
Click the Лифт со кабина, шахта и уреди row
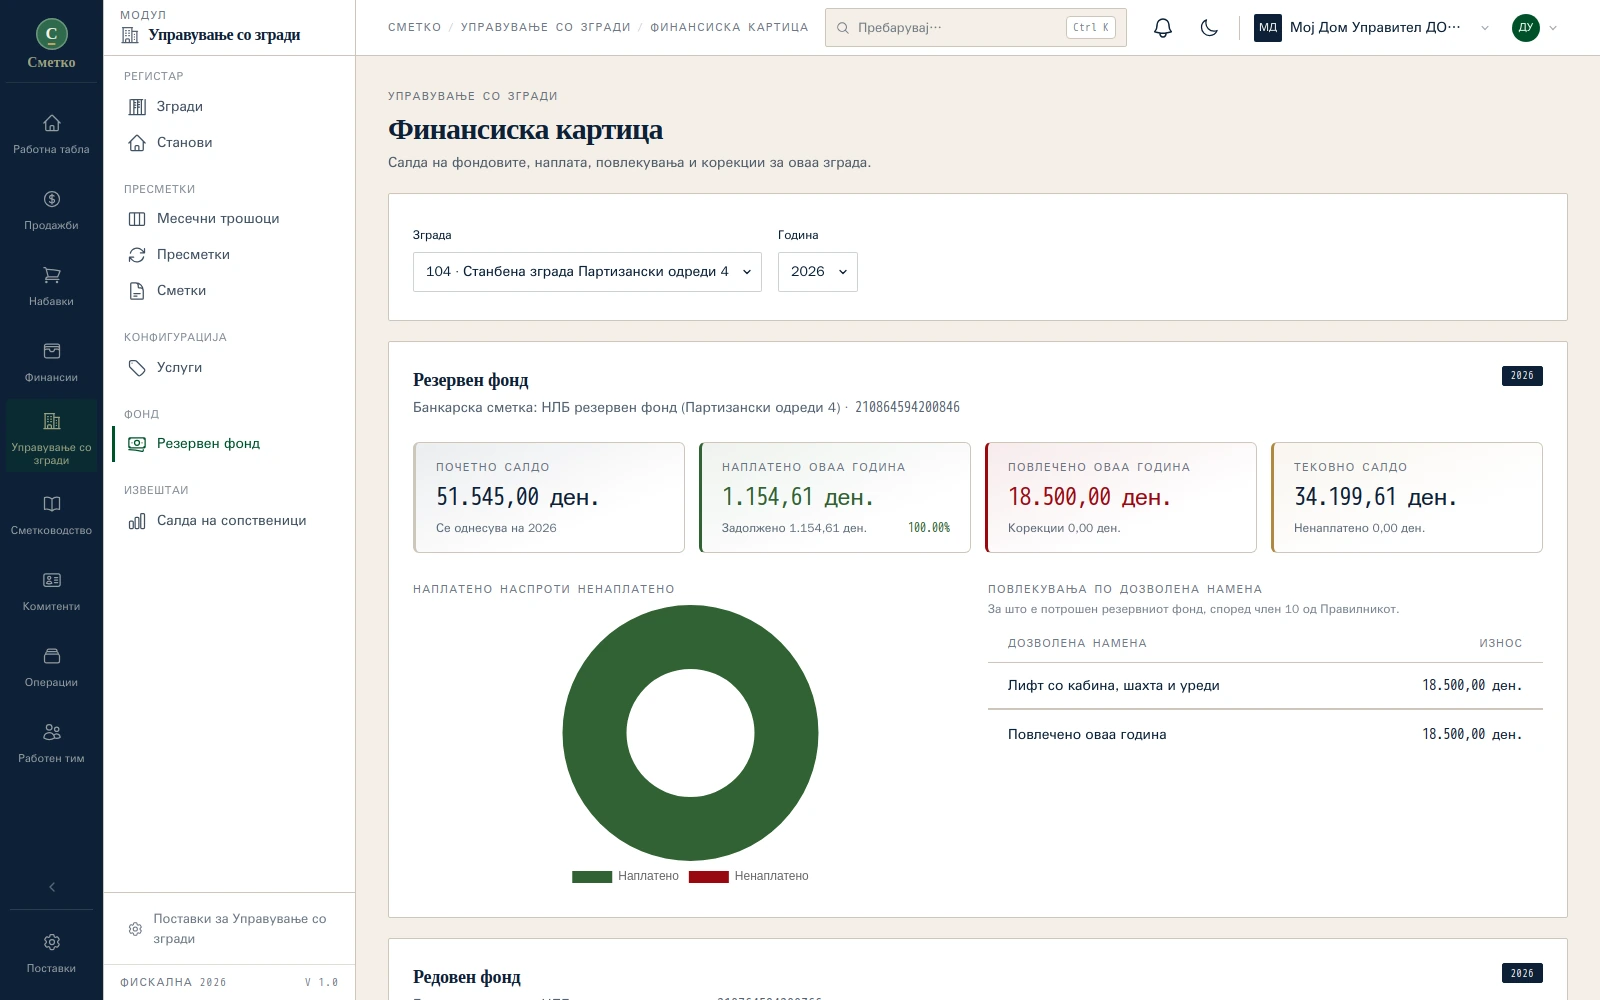1265,686
